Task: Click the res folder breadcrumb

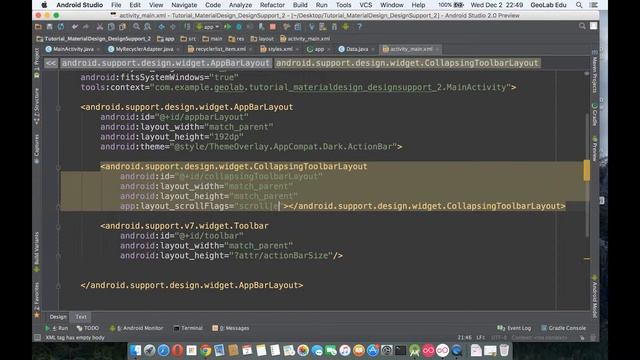Action: (x=237, y=39)
